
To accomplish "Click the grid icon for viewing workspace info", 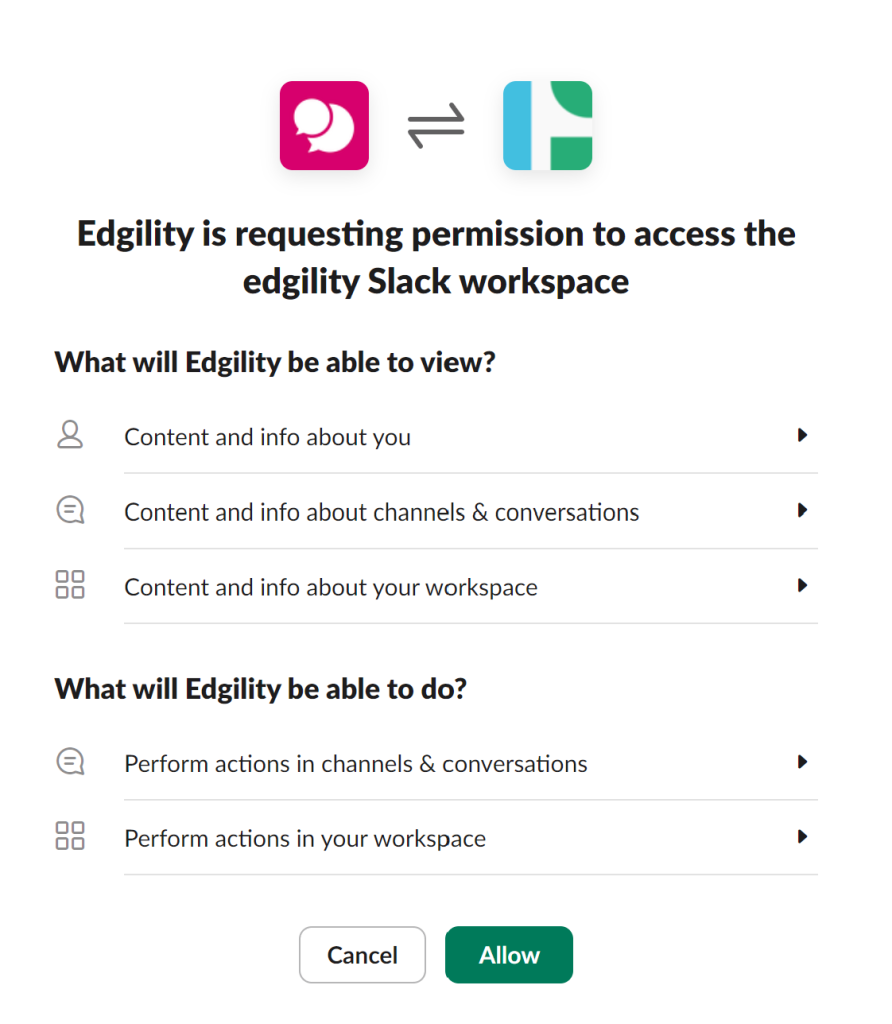I will click(70, 585).
